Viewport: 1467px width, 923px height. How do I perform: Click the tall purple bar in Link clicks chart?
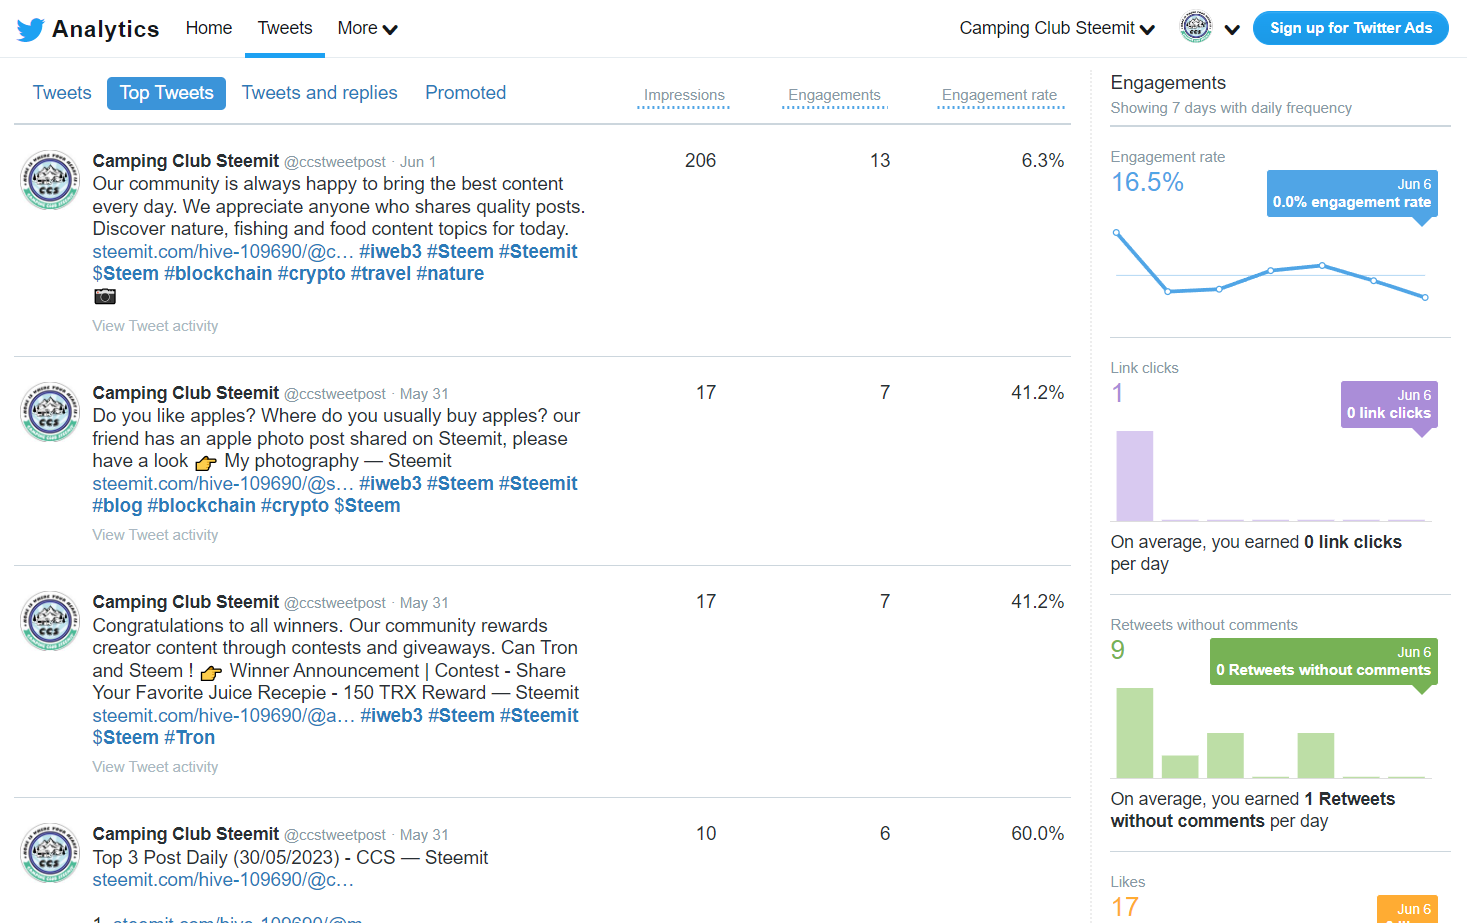1135,476
